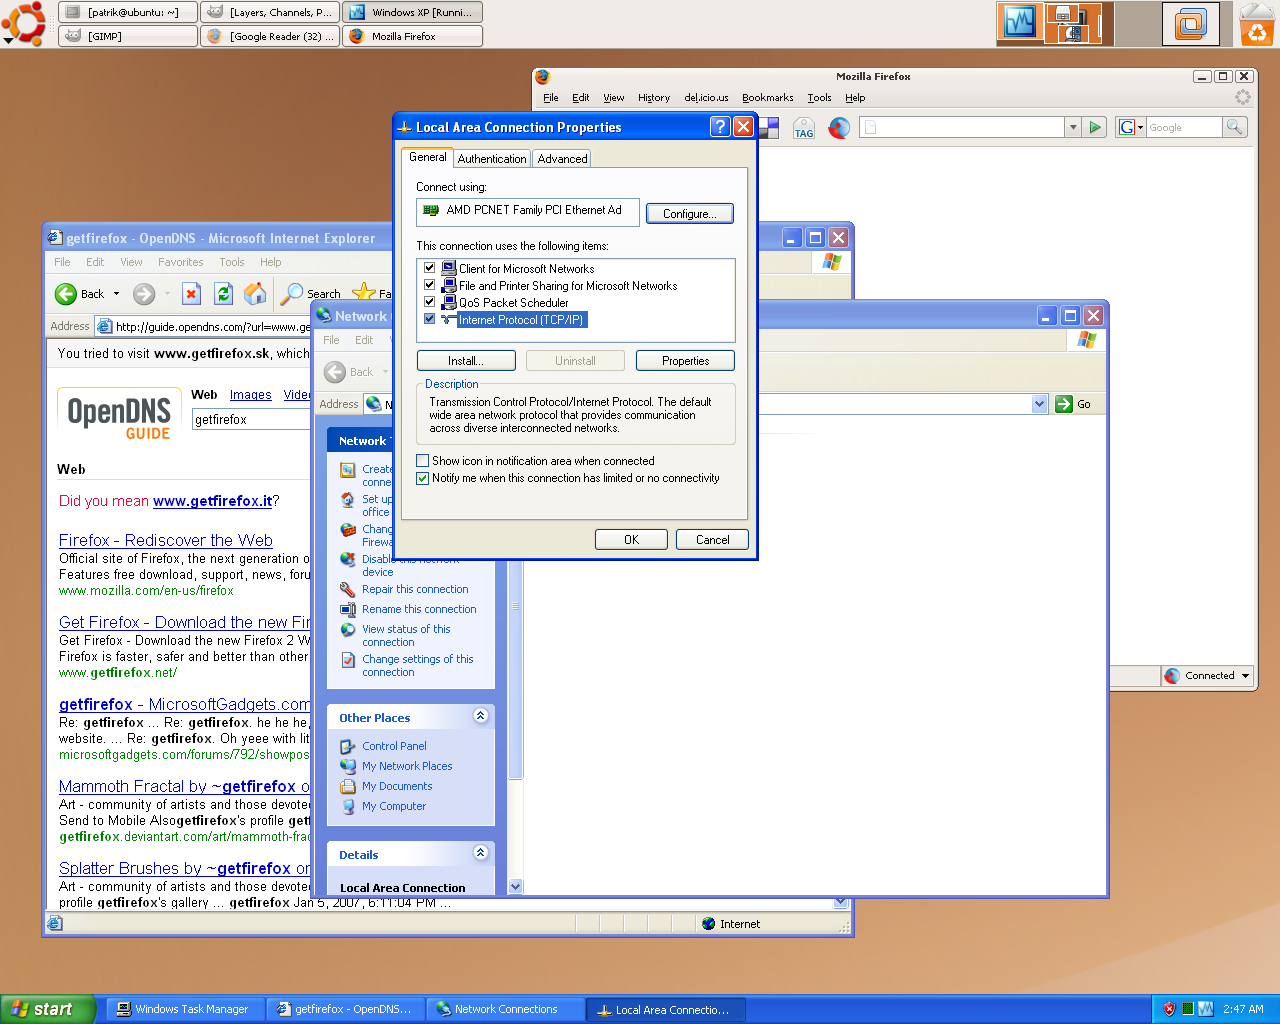Viewport: 1280px width, 1024px height.
Task: Switch to the Advanced tab
Action: [x=562, y=159]
